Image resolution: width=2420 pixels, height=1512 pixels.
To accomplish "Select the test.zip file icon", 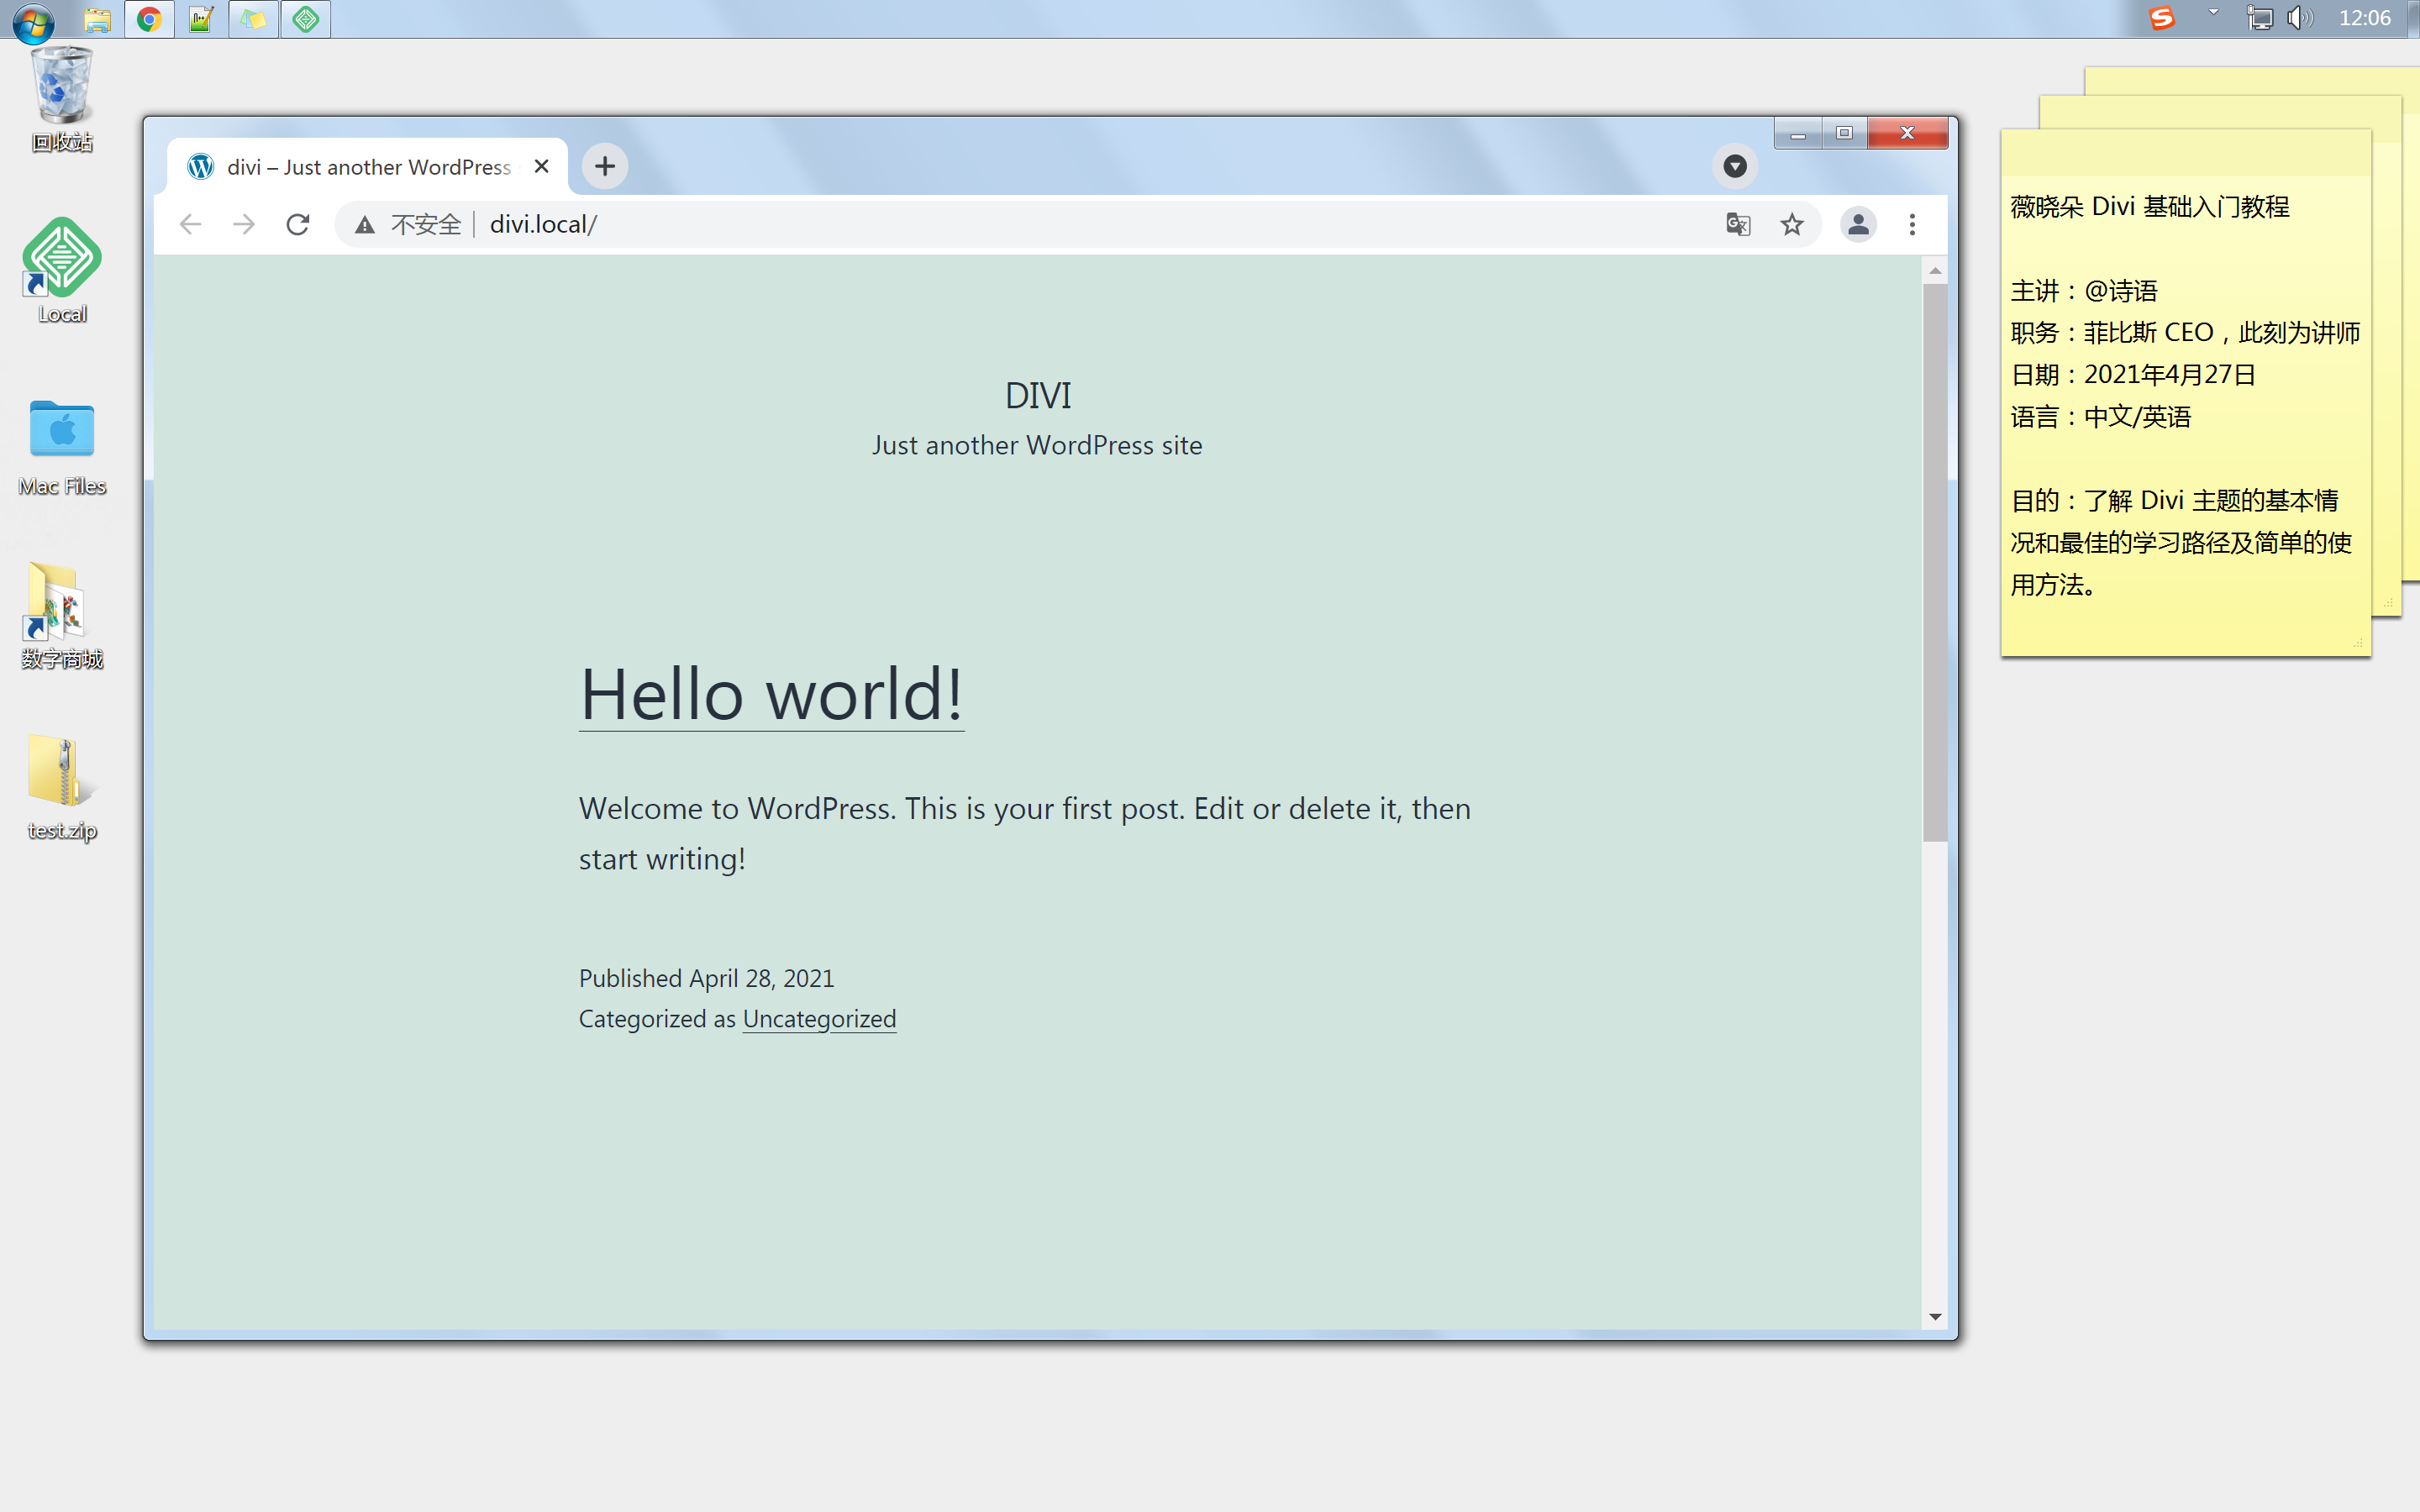I will 62,788.
